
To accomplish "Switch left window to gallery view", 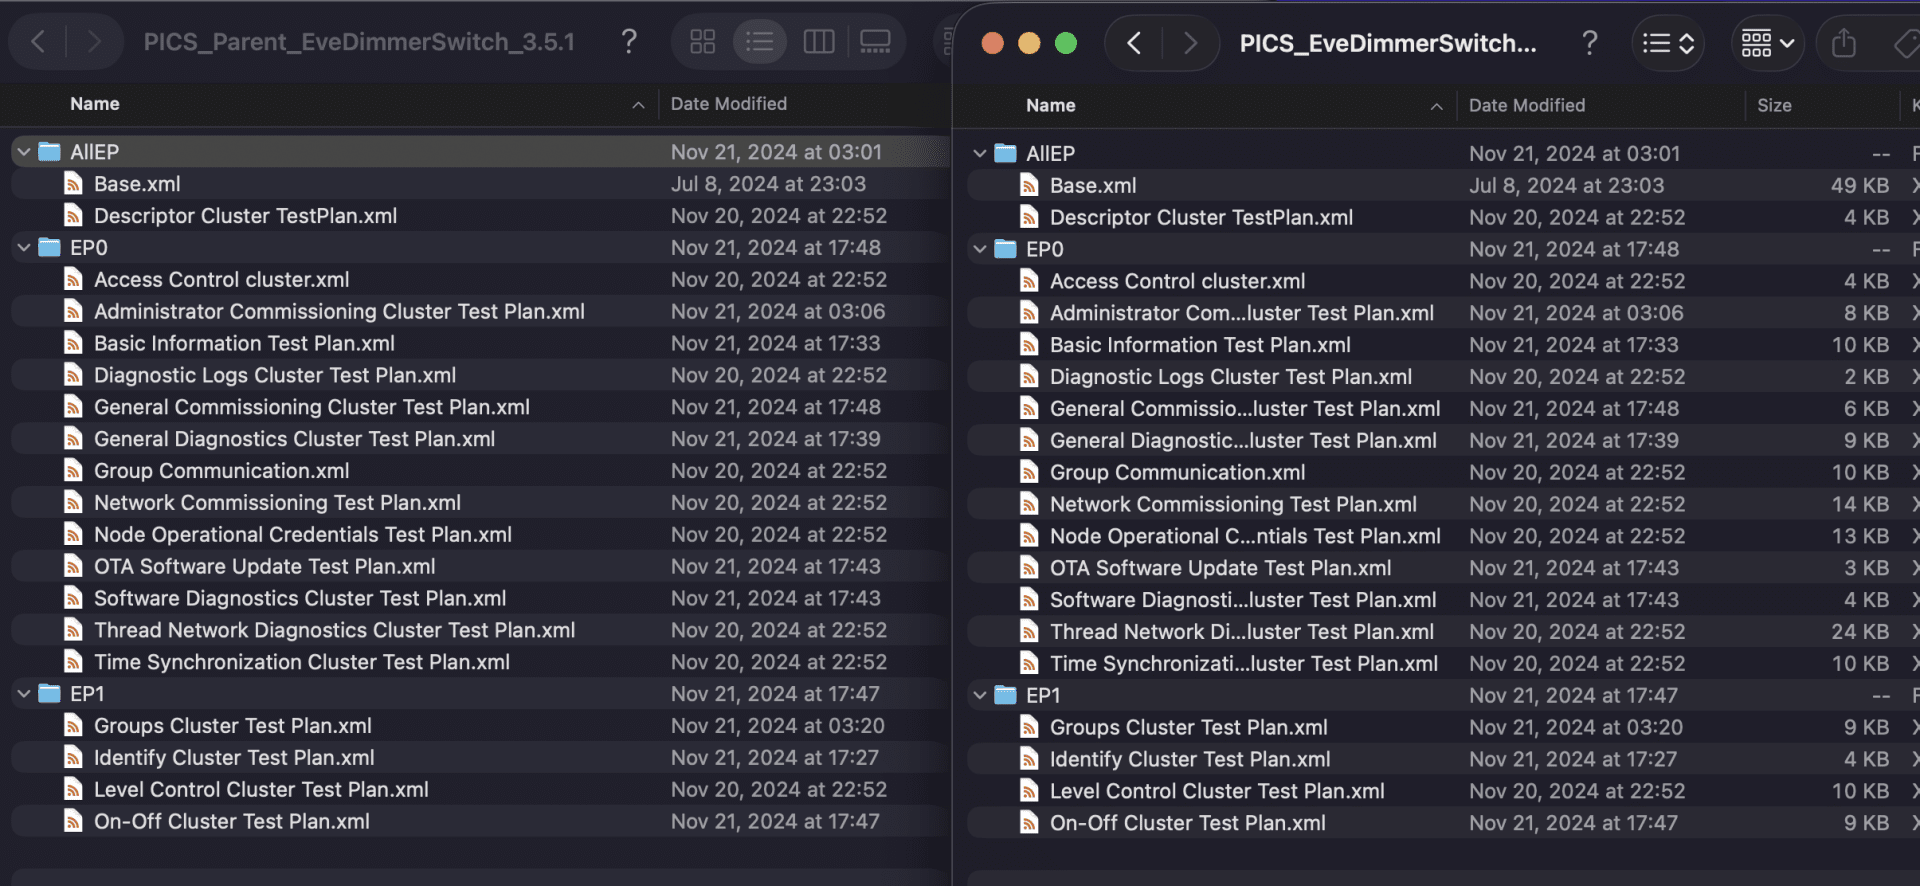I will coord(875,41).
